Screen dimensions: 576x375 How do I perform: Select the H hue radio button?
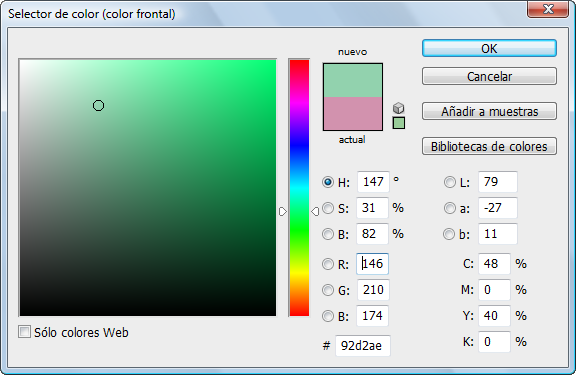(x=328, y=182)
